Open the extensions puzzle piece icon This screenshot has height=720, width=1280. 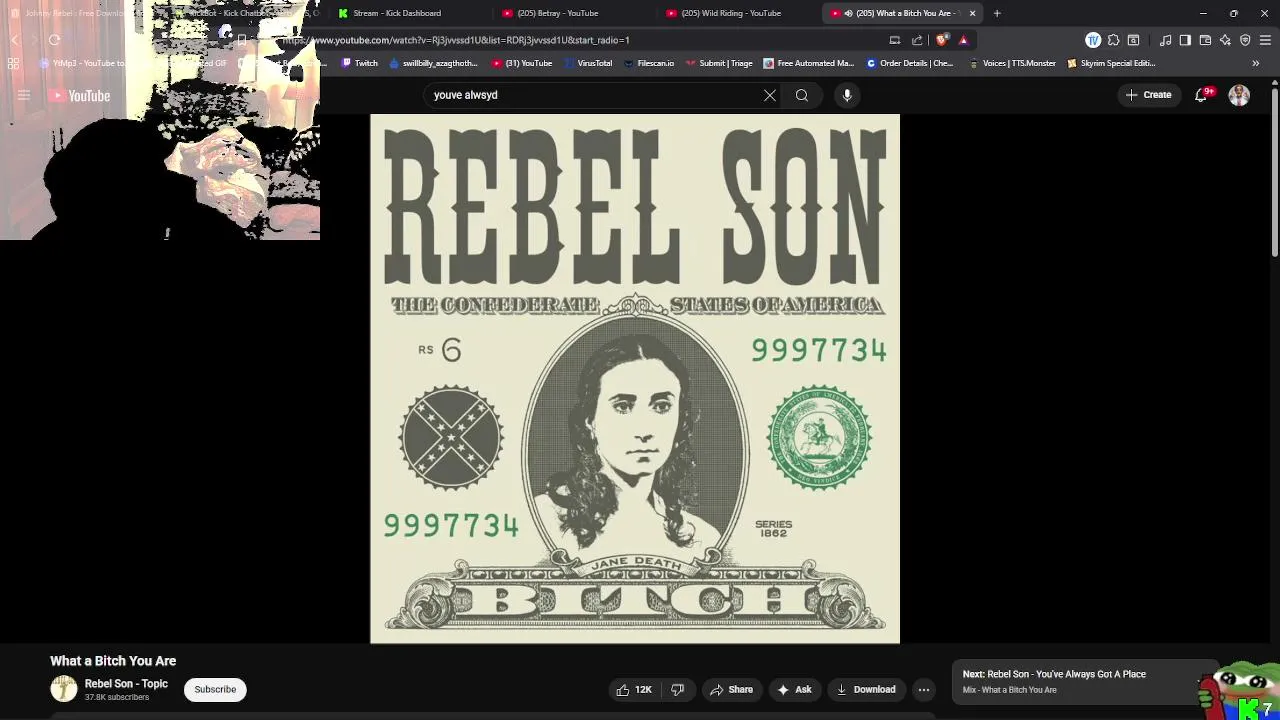tap(1113, 40)
